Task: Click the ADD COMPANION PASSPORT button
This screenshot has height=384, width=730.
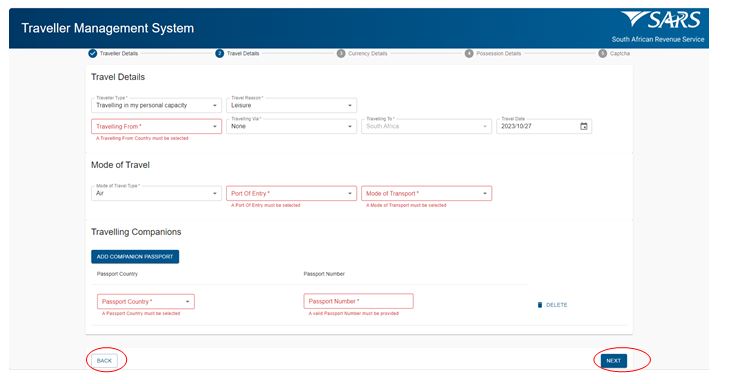Action: 135,256
